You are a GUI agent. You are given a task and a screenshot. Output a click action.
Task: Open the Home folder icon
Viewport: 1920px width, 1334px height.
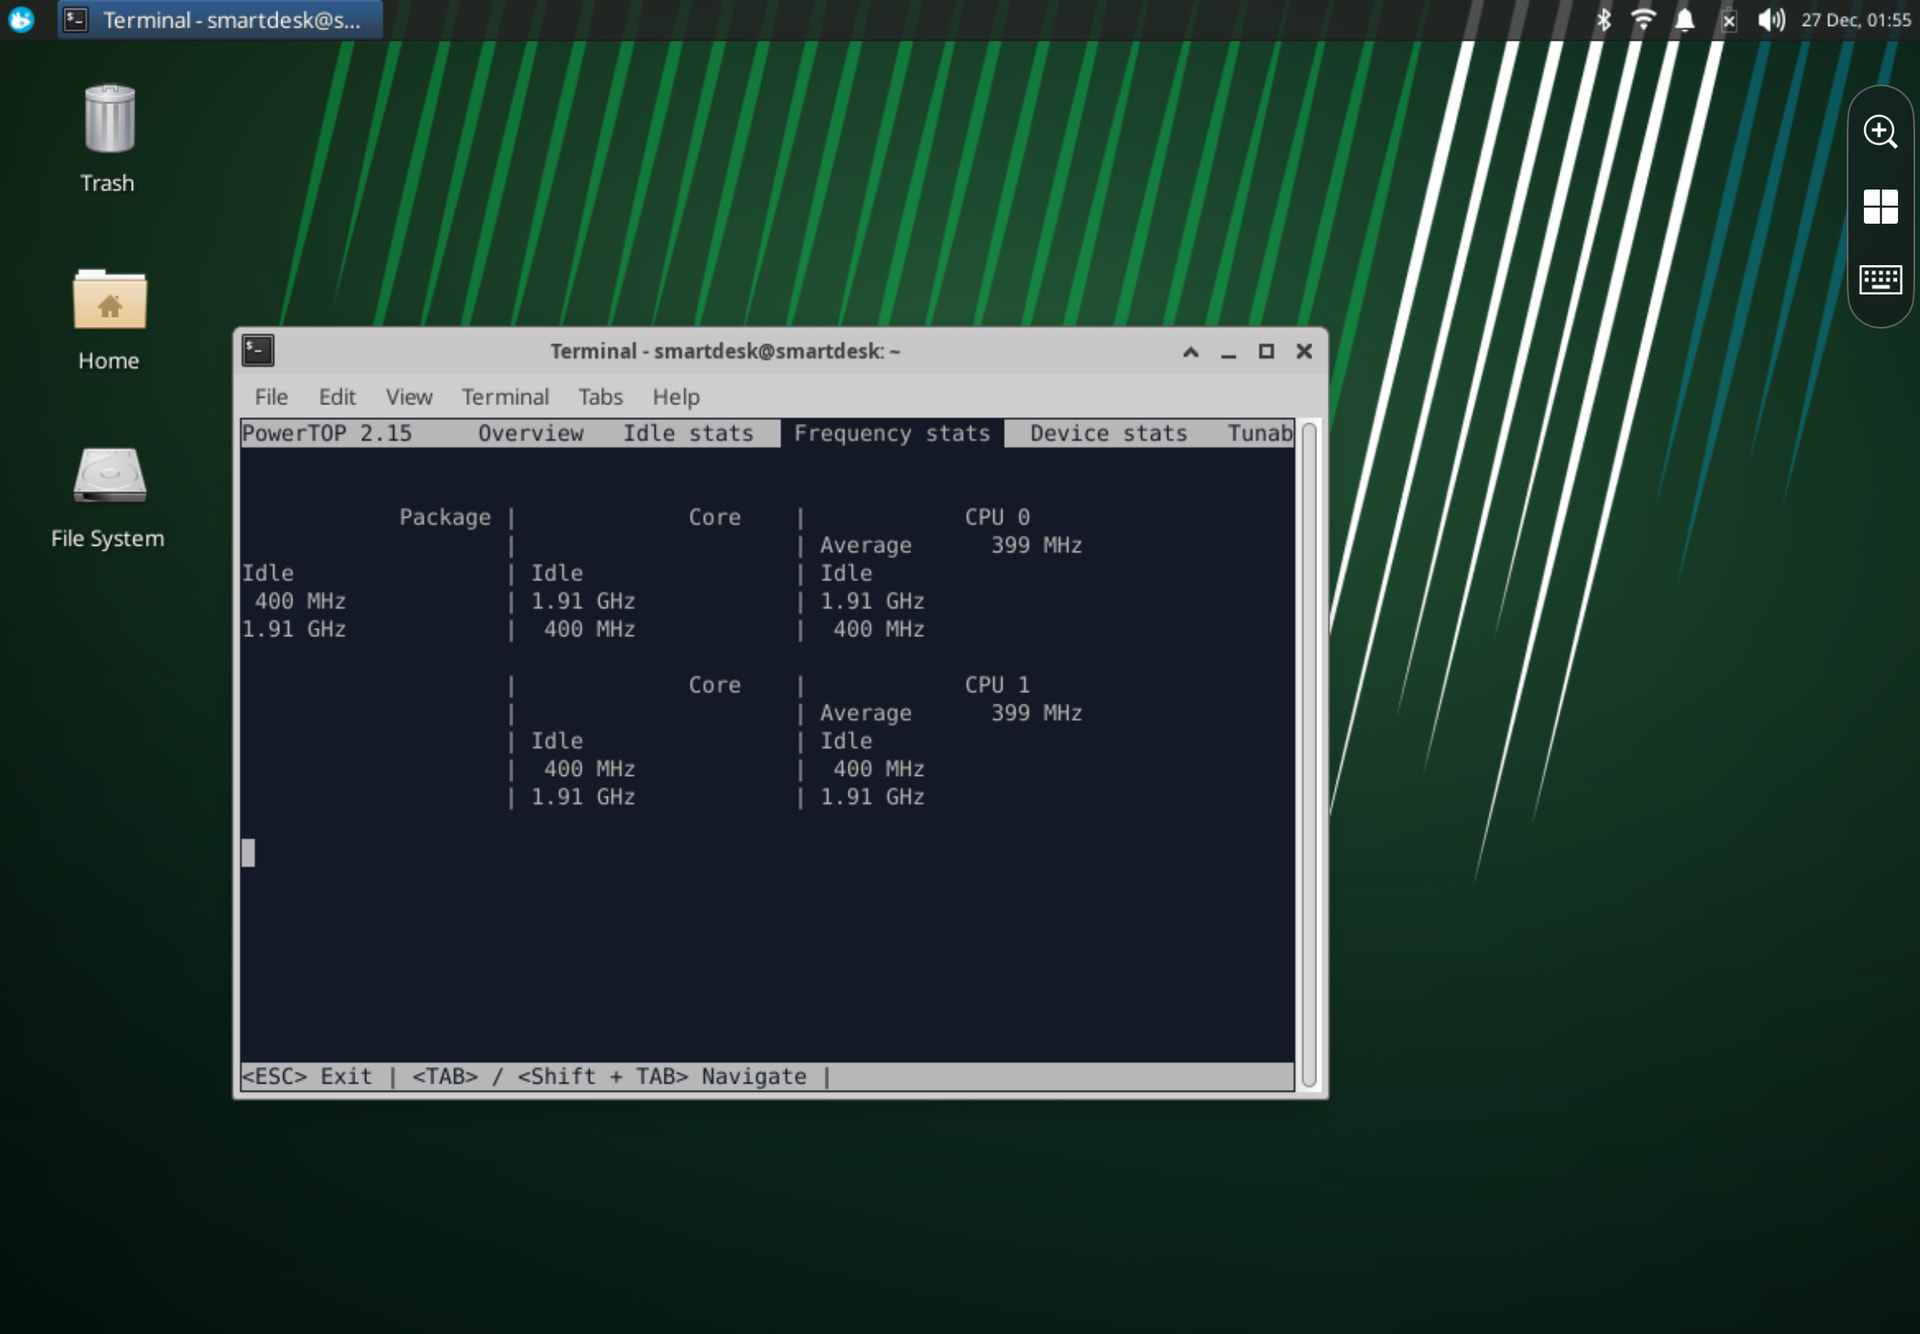click(x=109, y=301)
